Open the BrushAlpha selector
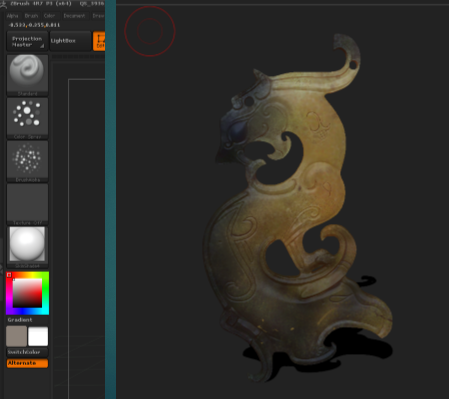 (x=27, y=161)
